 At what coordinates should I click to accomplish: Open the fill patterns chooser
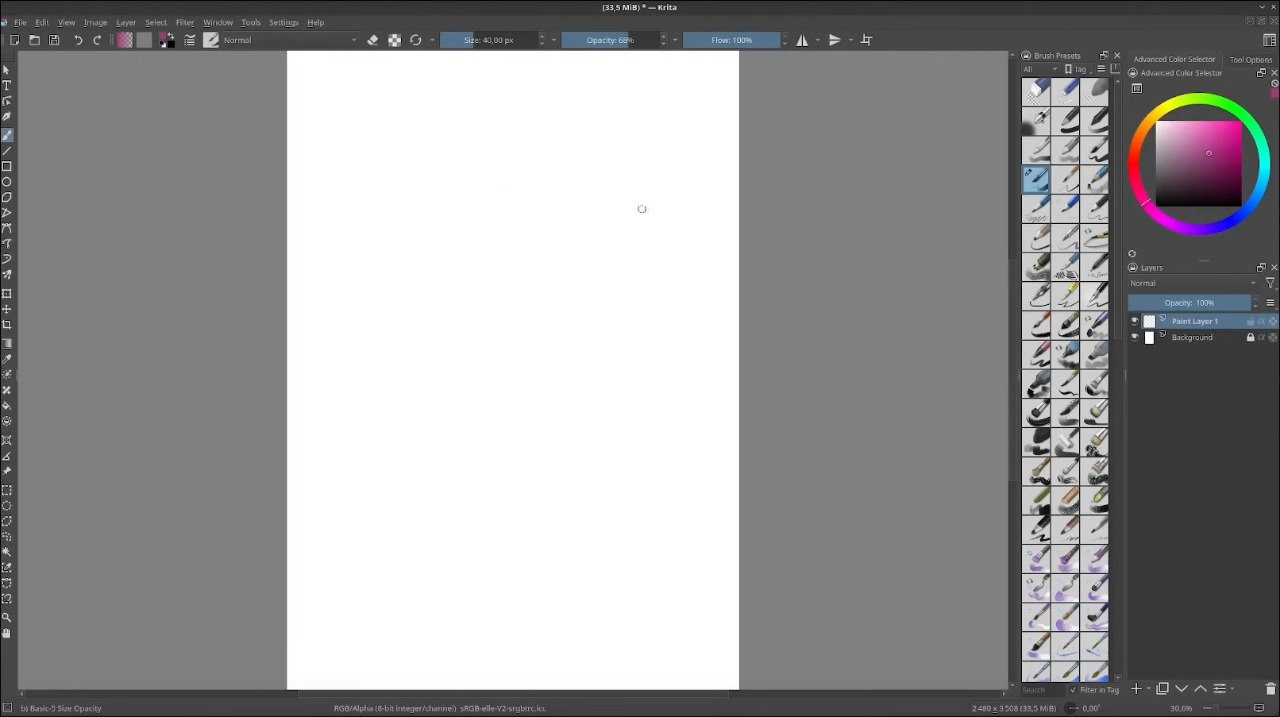[x=144, y=40]
